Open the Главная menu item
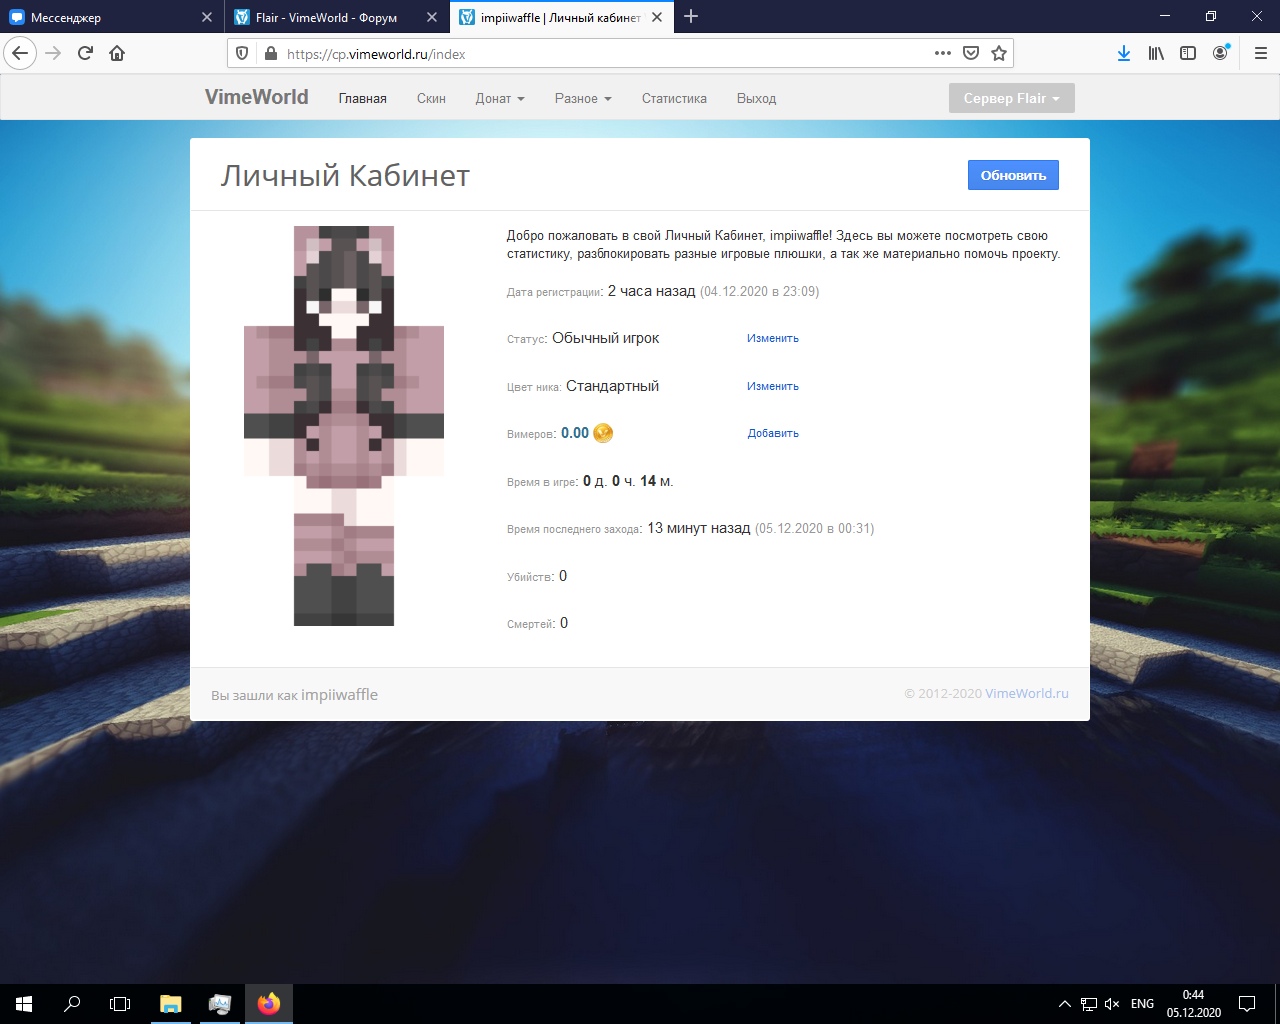Viewport: 1280px width, 1024px height. pyautogui.click(x=363, y=98)
